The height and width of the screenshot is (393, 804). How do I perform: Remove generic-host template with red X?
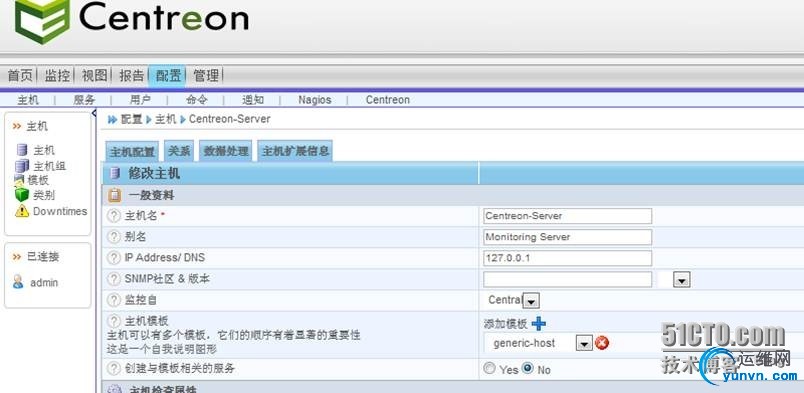coord(602,343)
